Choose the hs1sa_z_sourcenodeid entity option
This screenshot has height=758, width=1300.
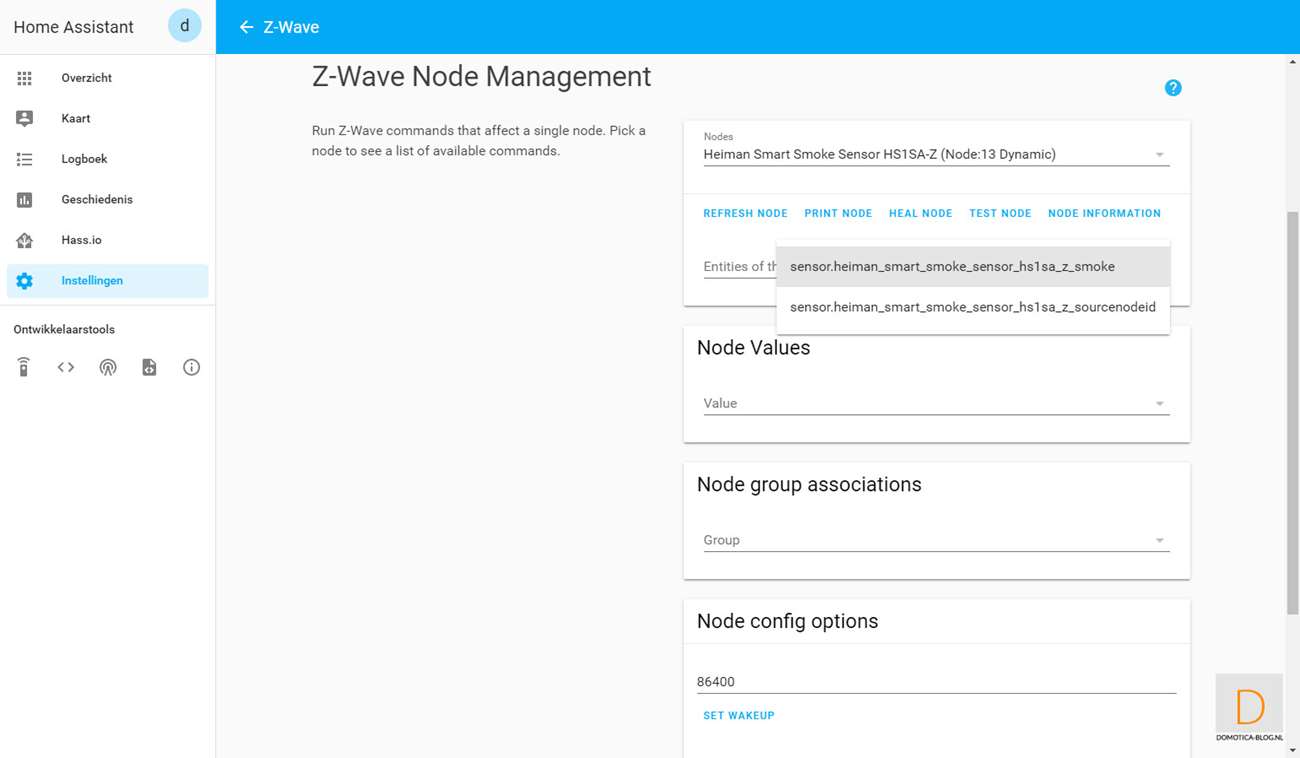point(972,307)
